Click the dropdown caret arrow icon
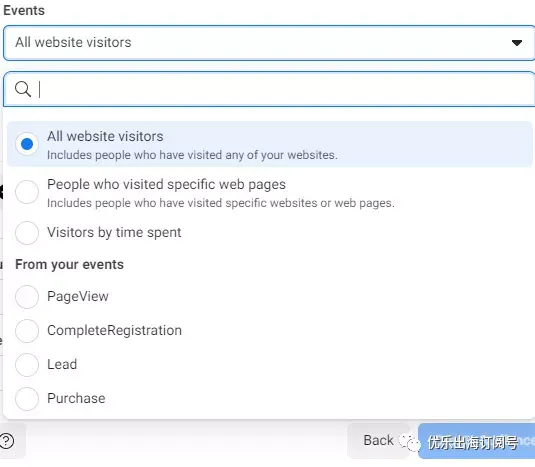The height and width of the screenshot is (467, 535). [517, 43]
